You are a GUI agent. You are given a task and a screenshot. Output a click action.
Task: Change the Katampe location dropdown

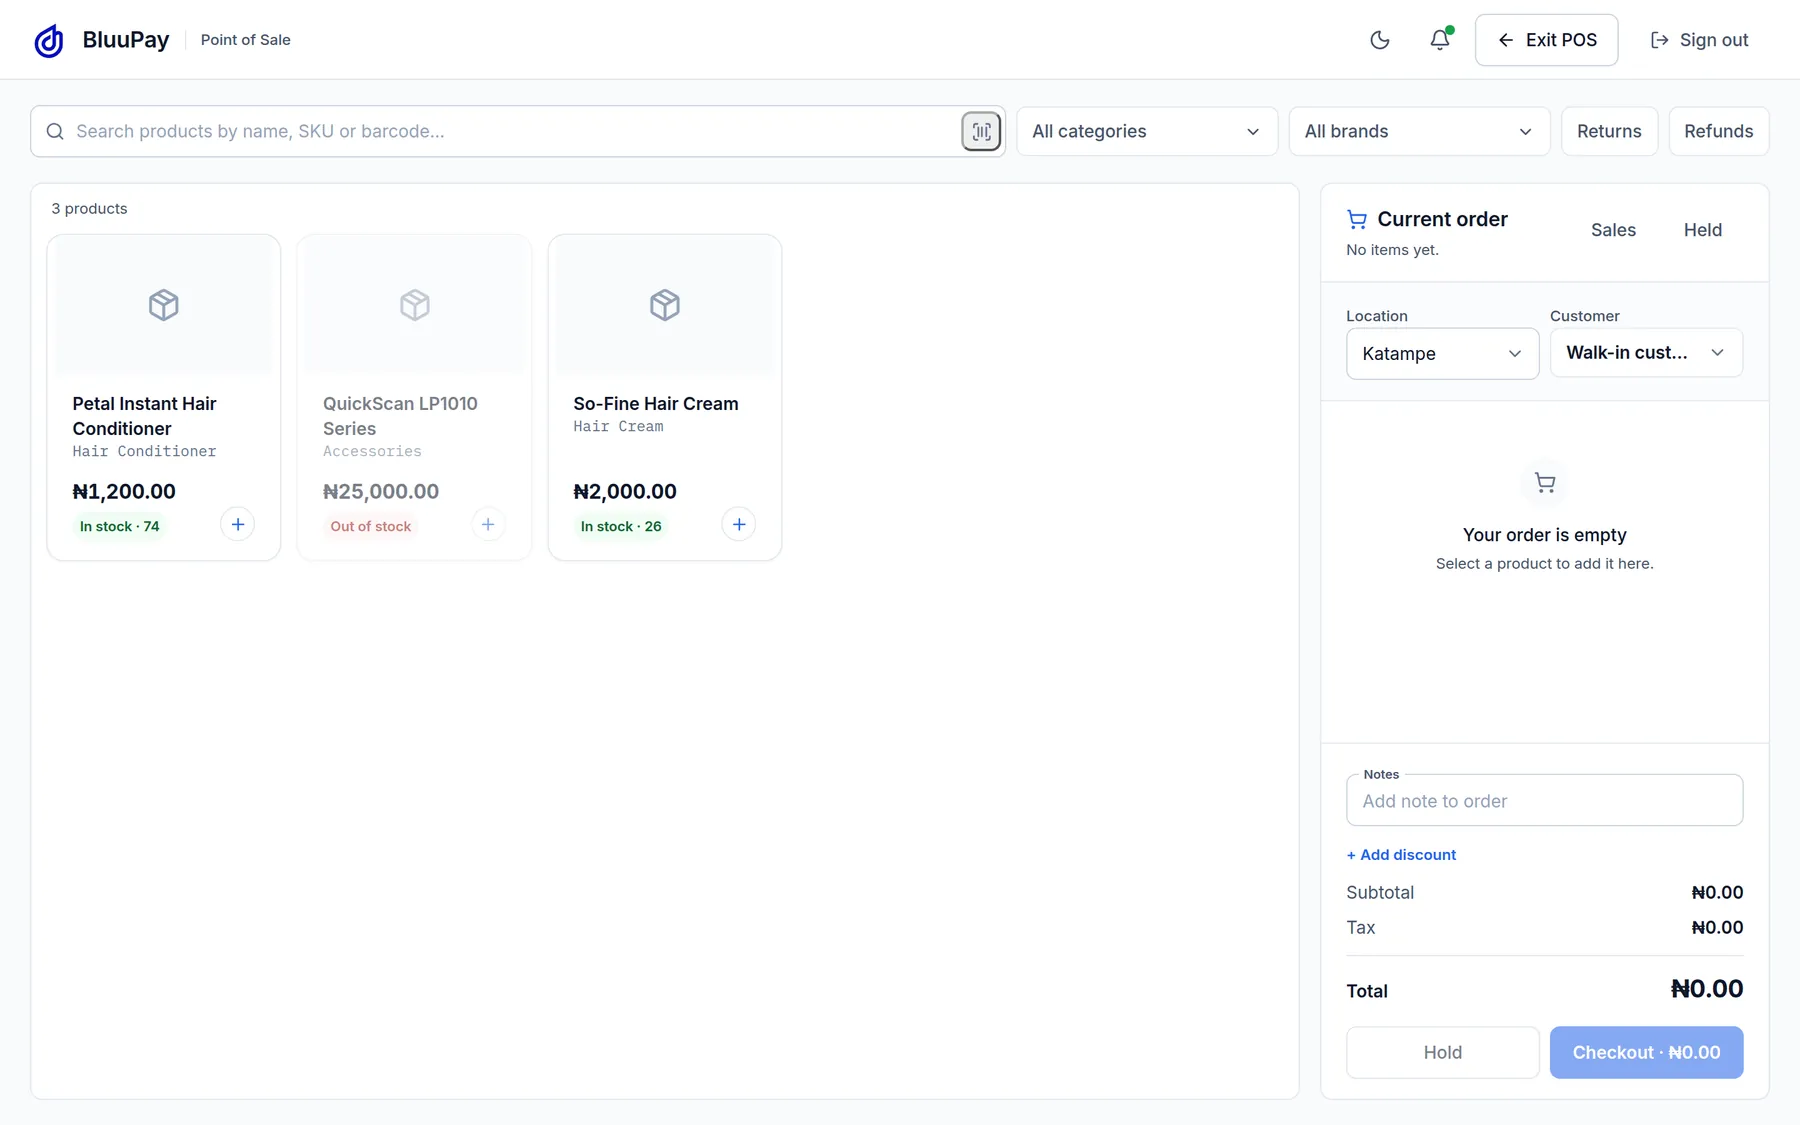[x=1442, y=354]
